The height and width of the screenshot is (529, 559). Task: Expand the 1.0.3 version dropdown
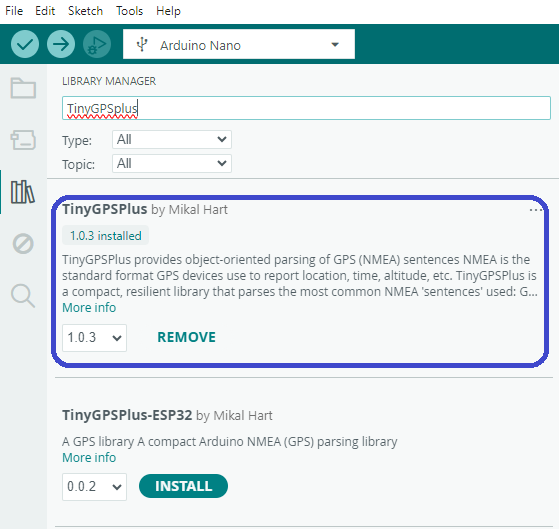94,338
